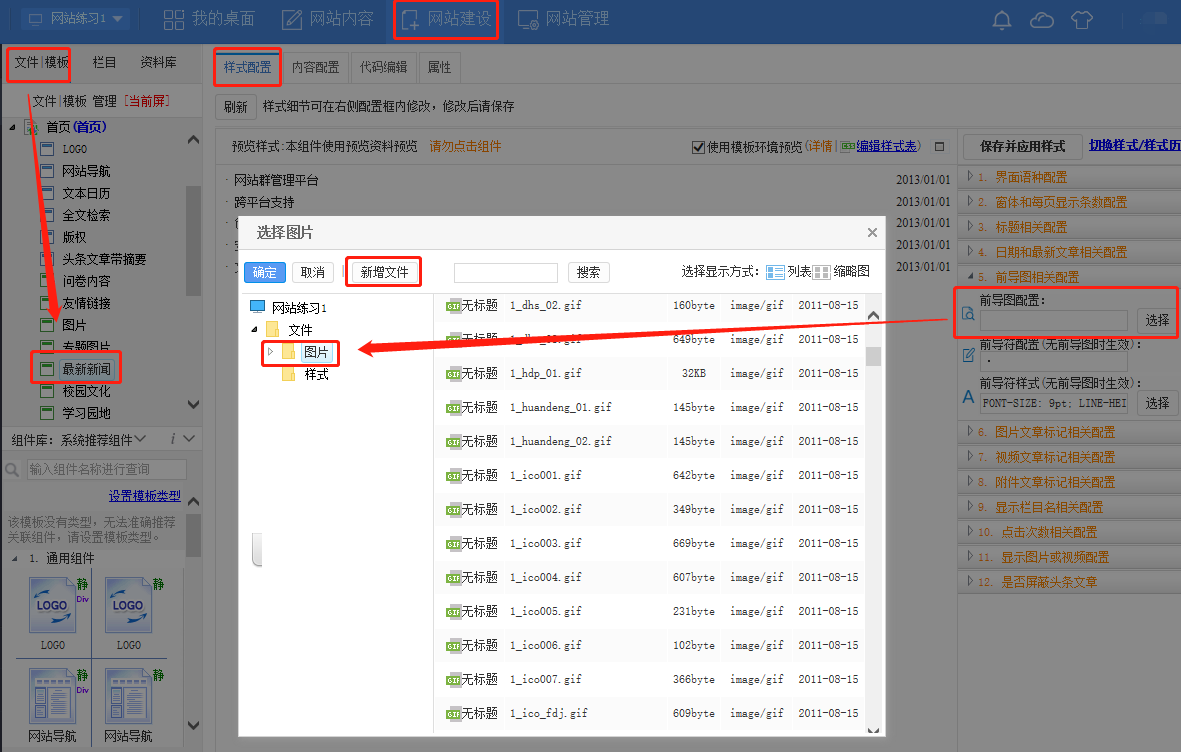Screen dimensions: 1181x752
Task: Click the 网站练习1 computer icon in tree
Action: click(258, 307)
